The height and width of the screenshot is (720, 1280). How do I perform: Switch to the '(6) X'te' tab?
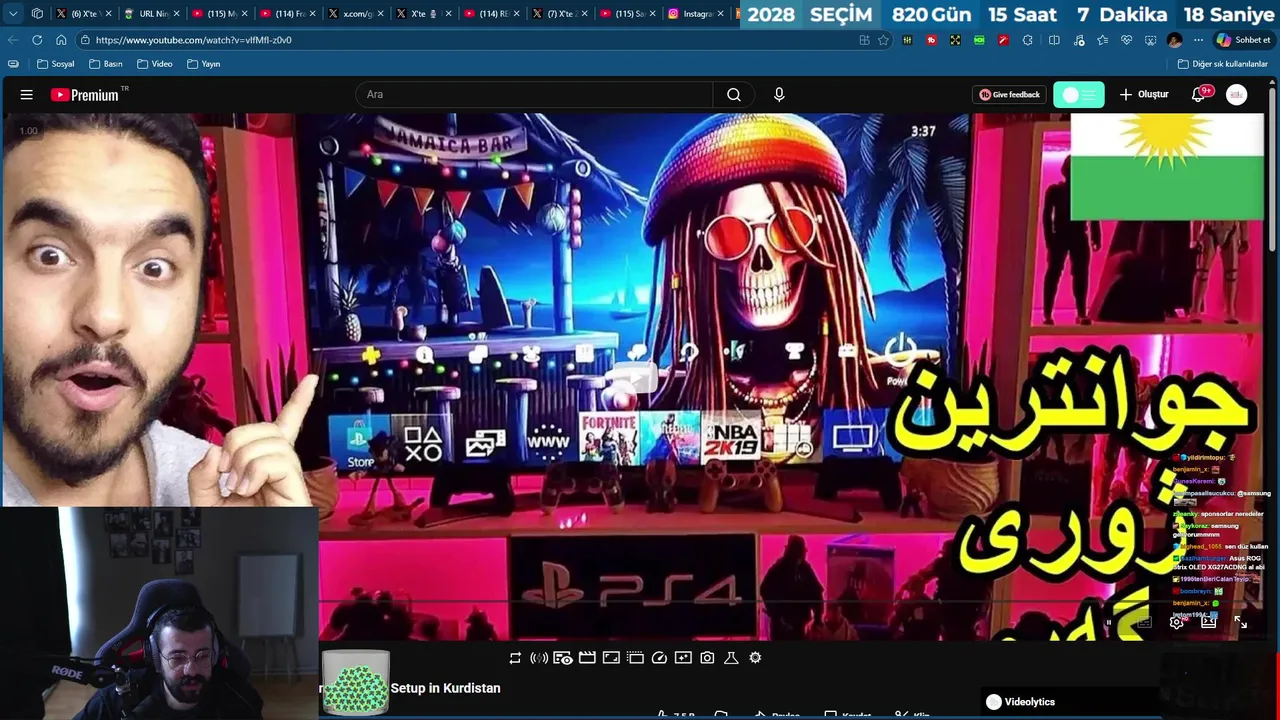point(84,14)
